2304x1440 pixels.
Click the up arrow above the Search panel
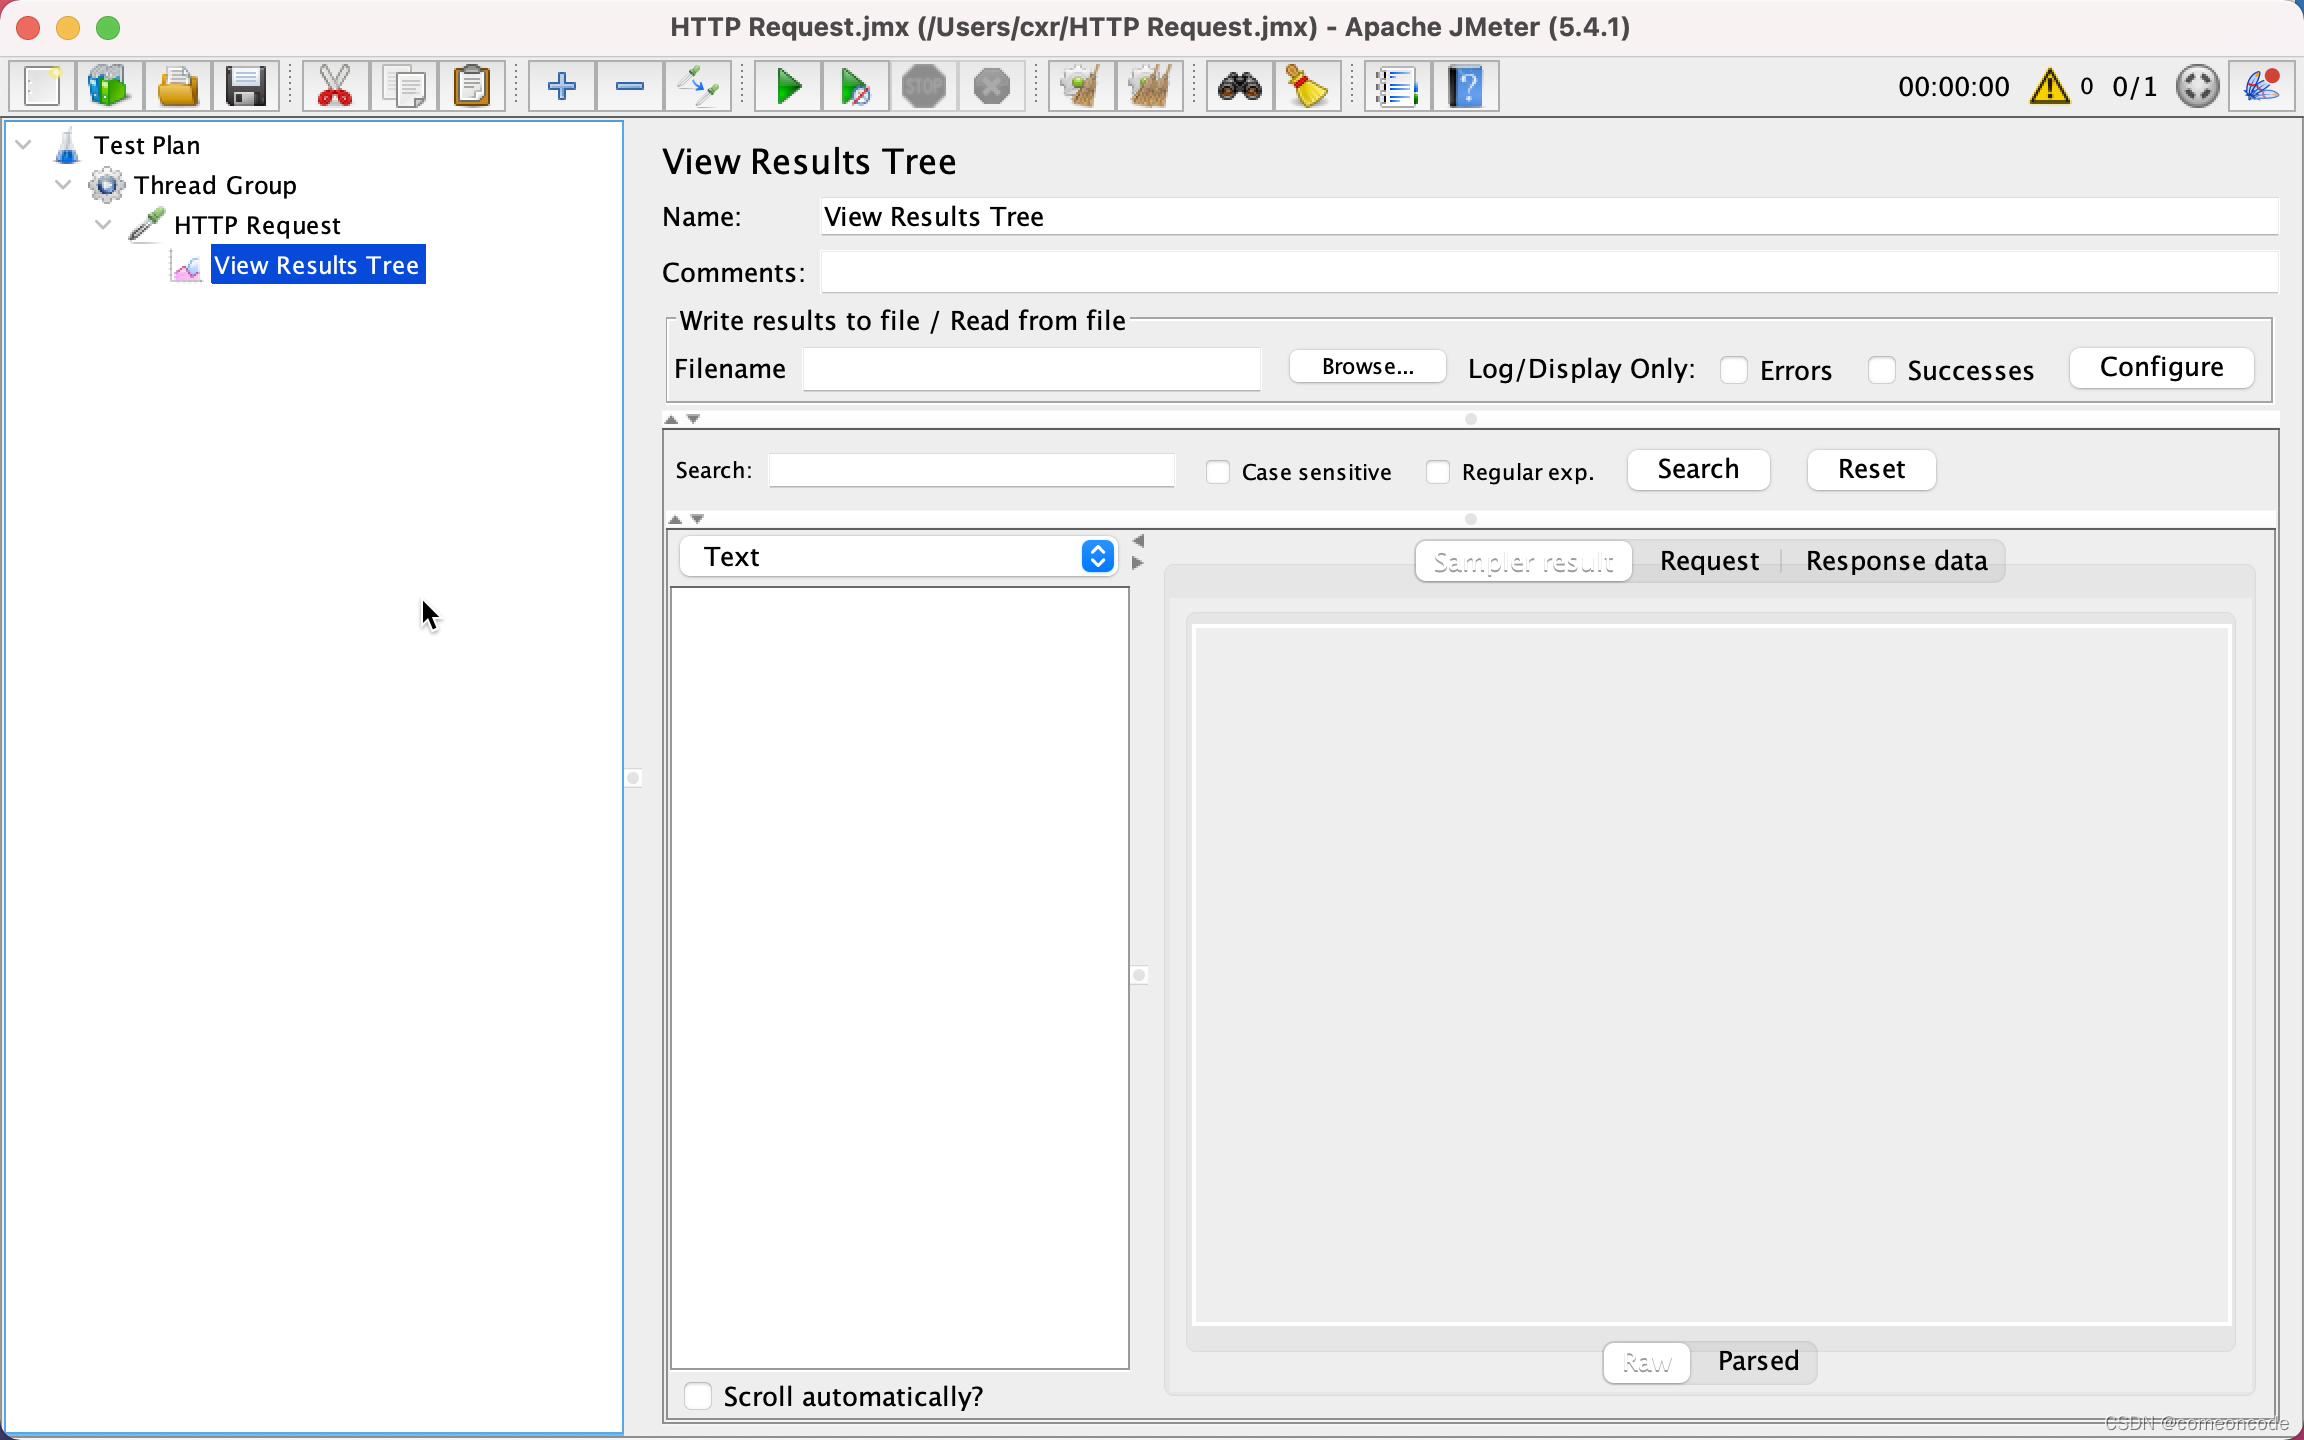pos(671,419)
